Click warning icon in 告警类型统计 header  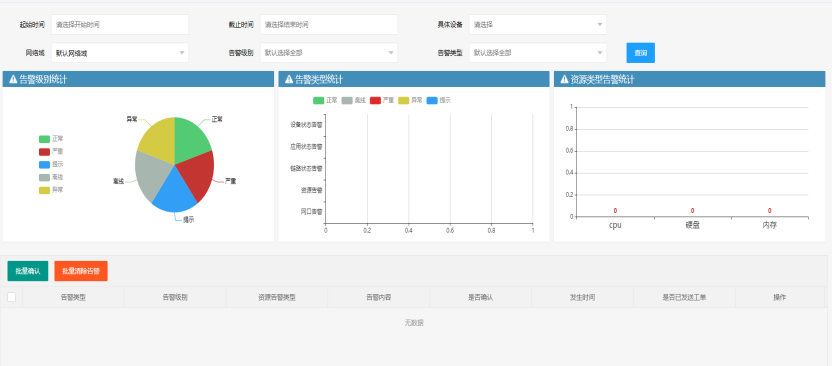click(x=289, y=80)
